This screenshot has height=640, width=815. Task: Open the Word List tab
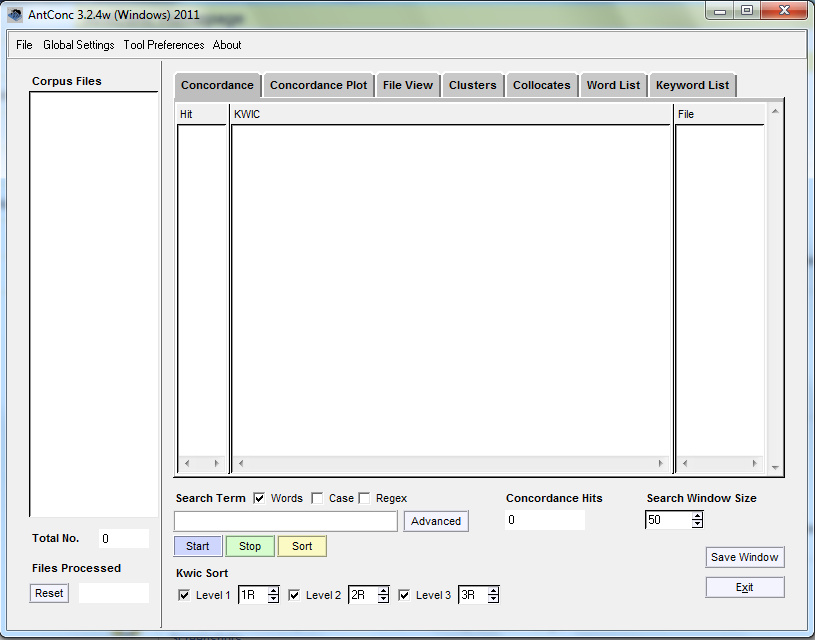(613, 85)
